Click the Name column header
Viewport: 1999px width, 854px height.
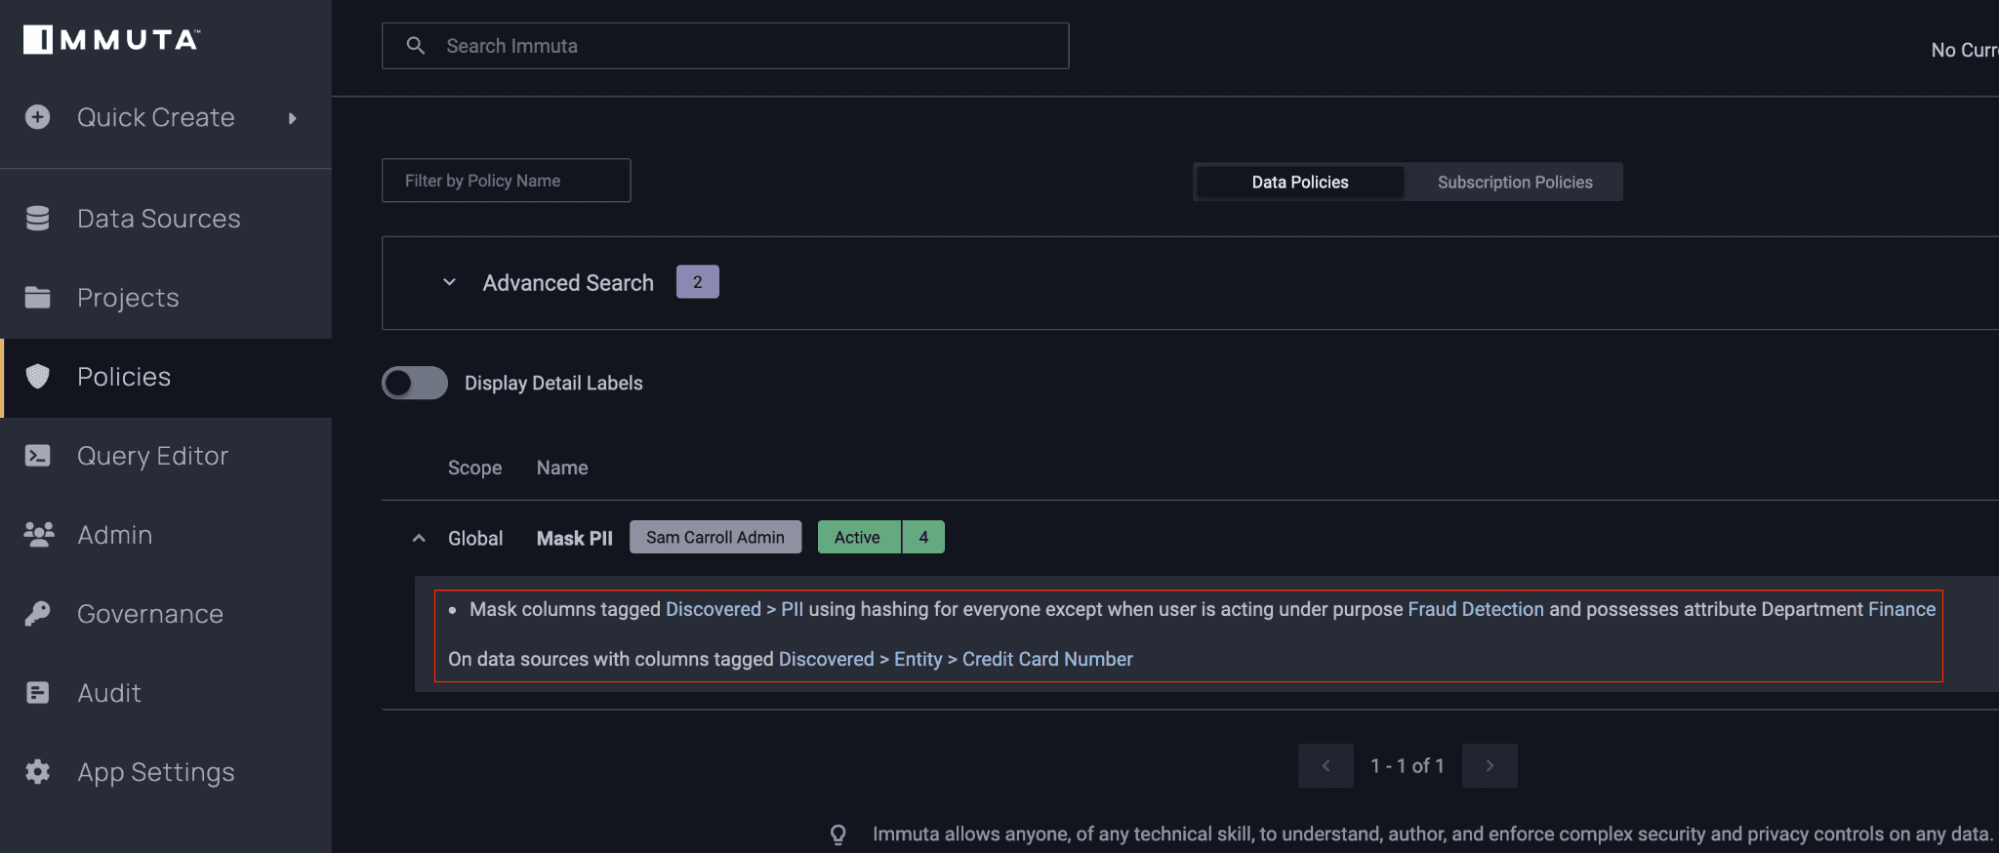click(x=562, y=467)
